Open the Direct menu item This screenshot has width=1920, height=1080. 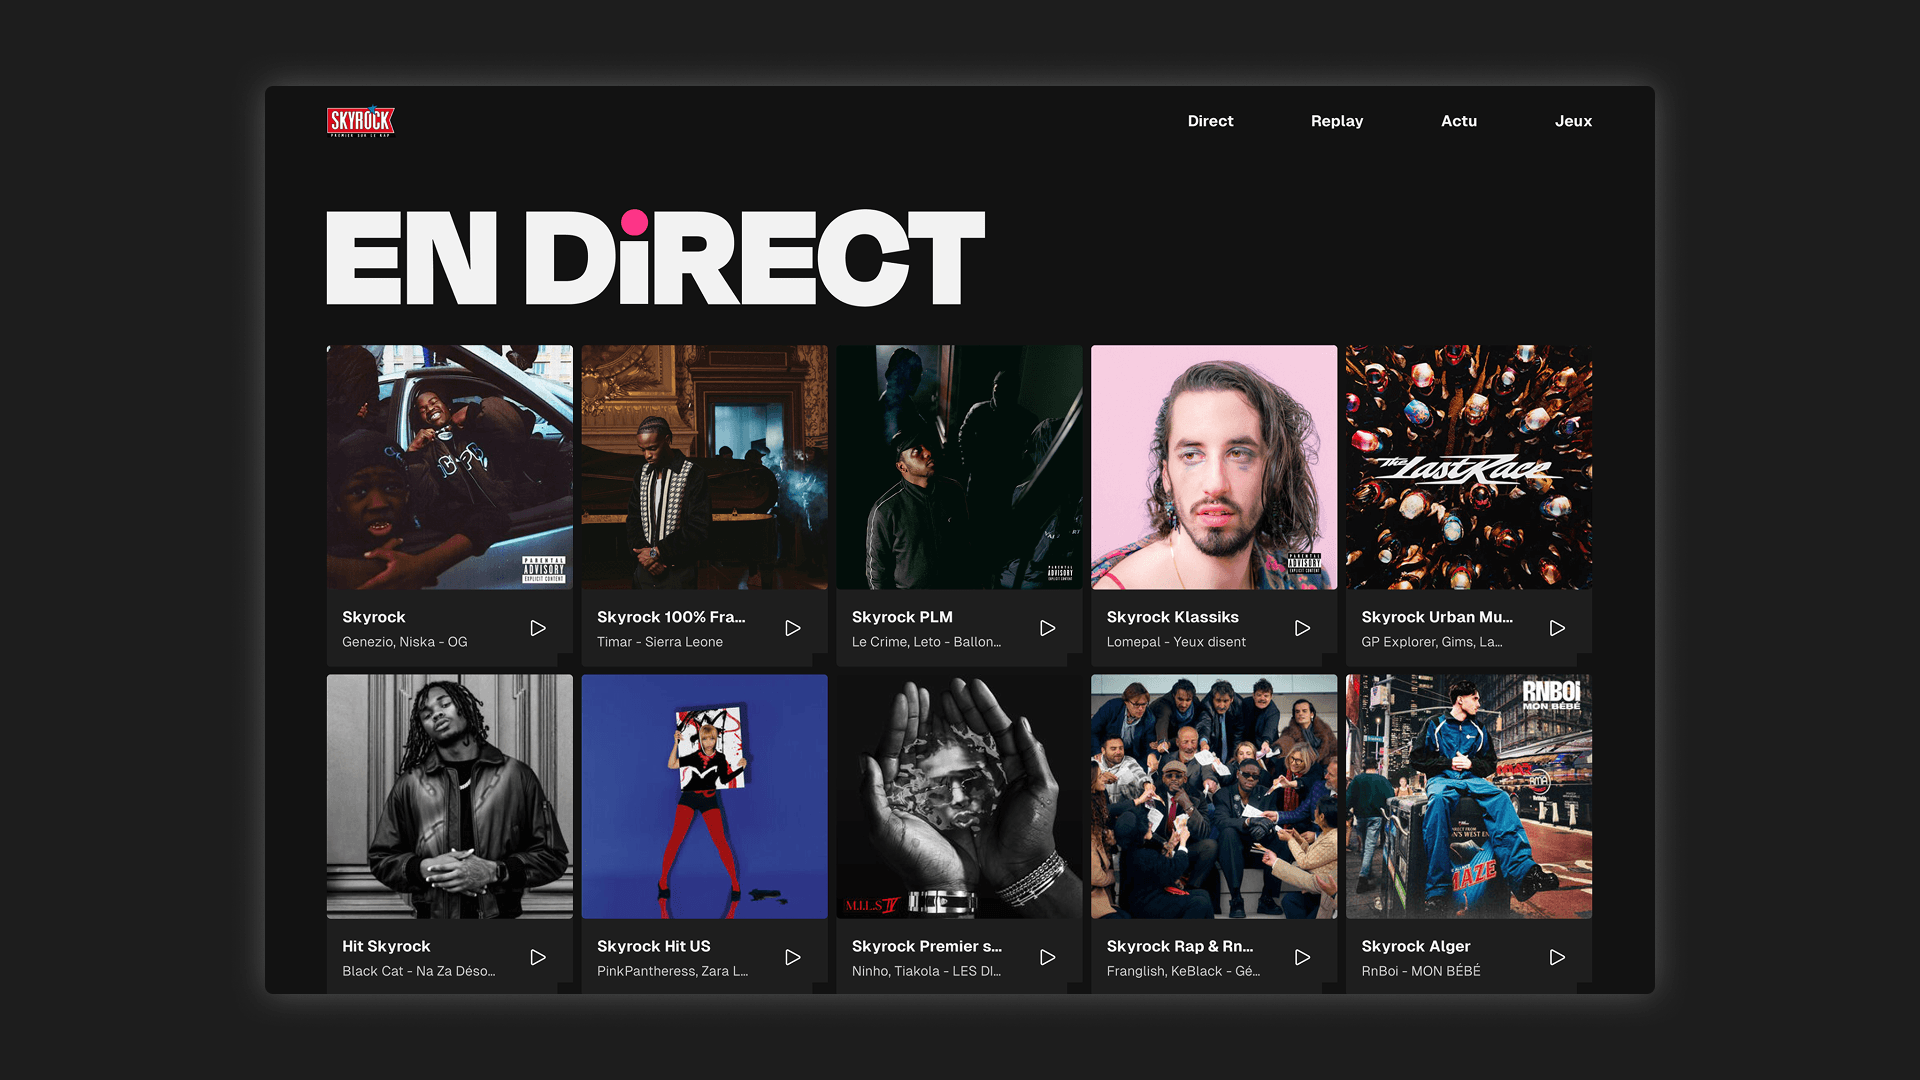tap(1210, 121)
